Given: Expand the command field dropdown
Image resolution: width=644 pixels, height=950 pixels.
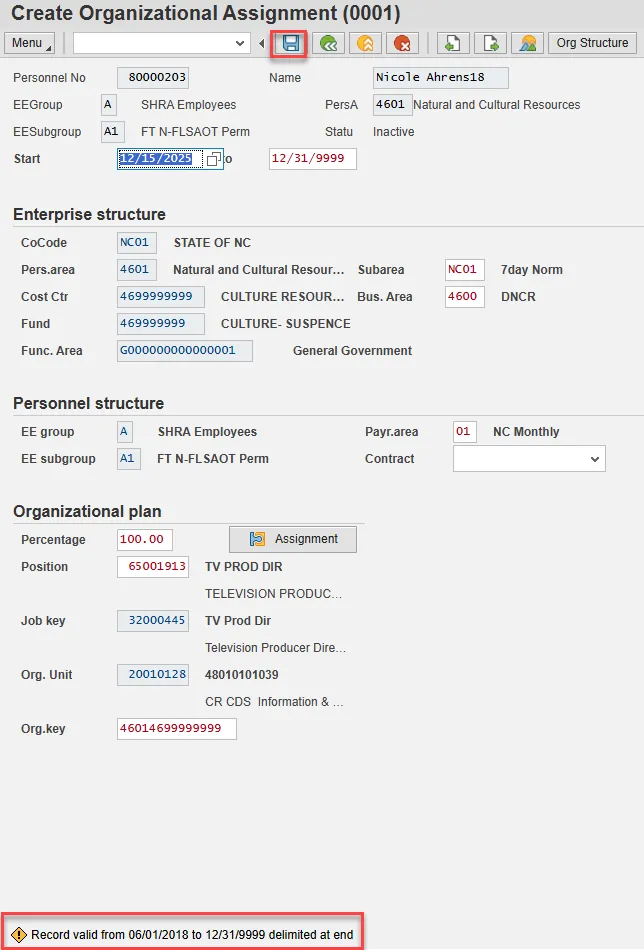Looking at the screenshot, I should pyautogui.click(x=239, y=43).
